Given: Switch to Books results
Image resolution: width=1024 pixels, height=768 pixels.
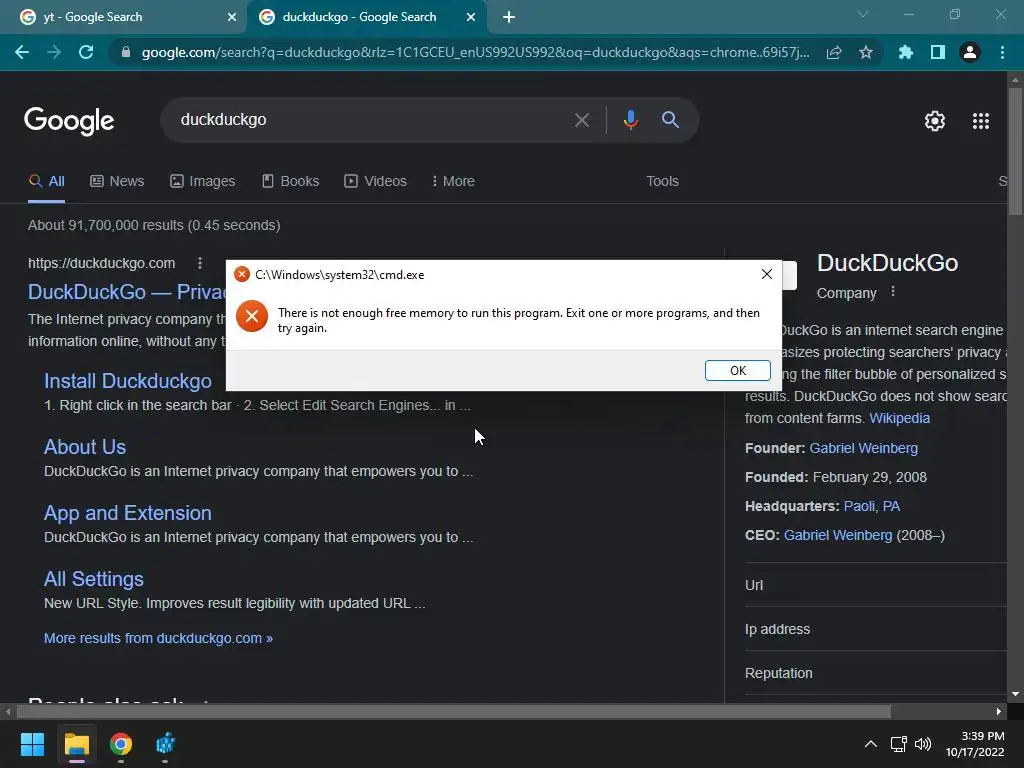Looking at the screenshot, I should point(291,182).
